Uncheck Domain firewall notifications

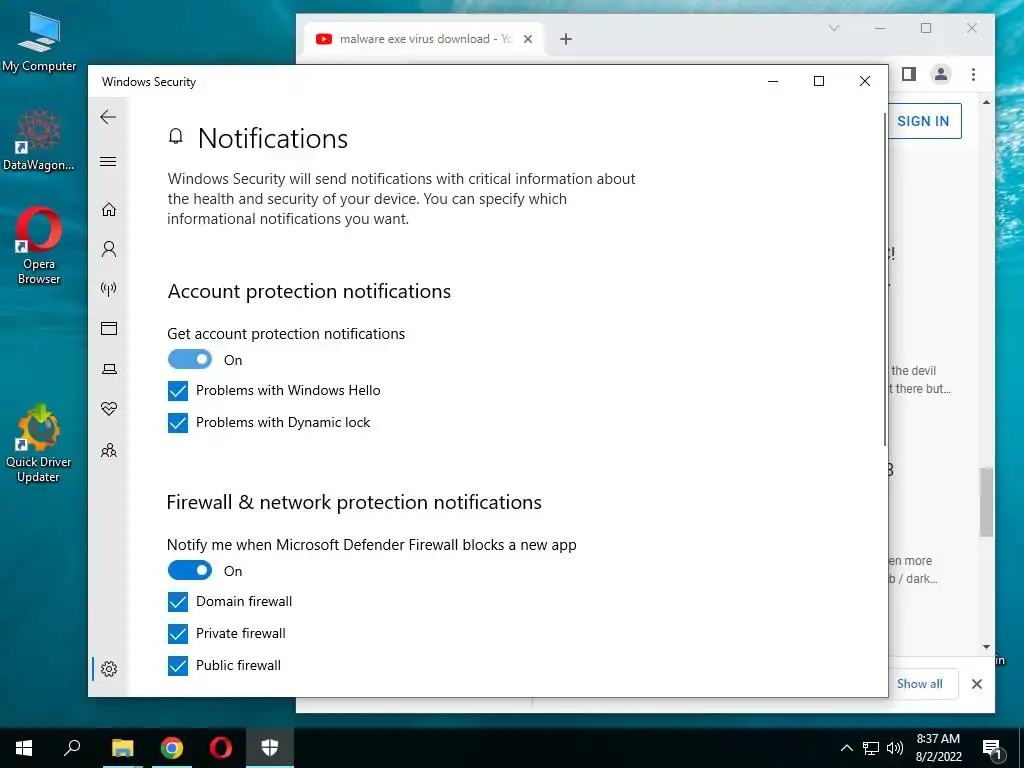(178, 601)
